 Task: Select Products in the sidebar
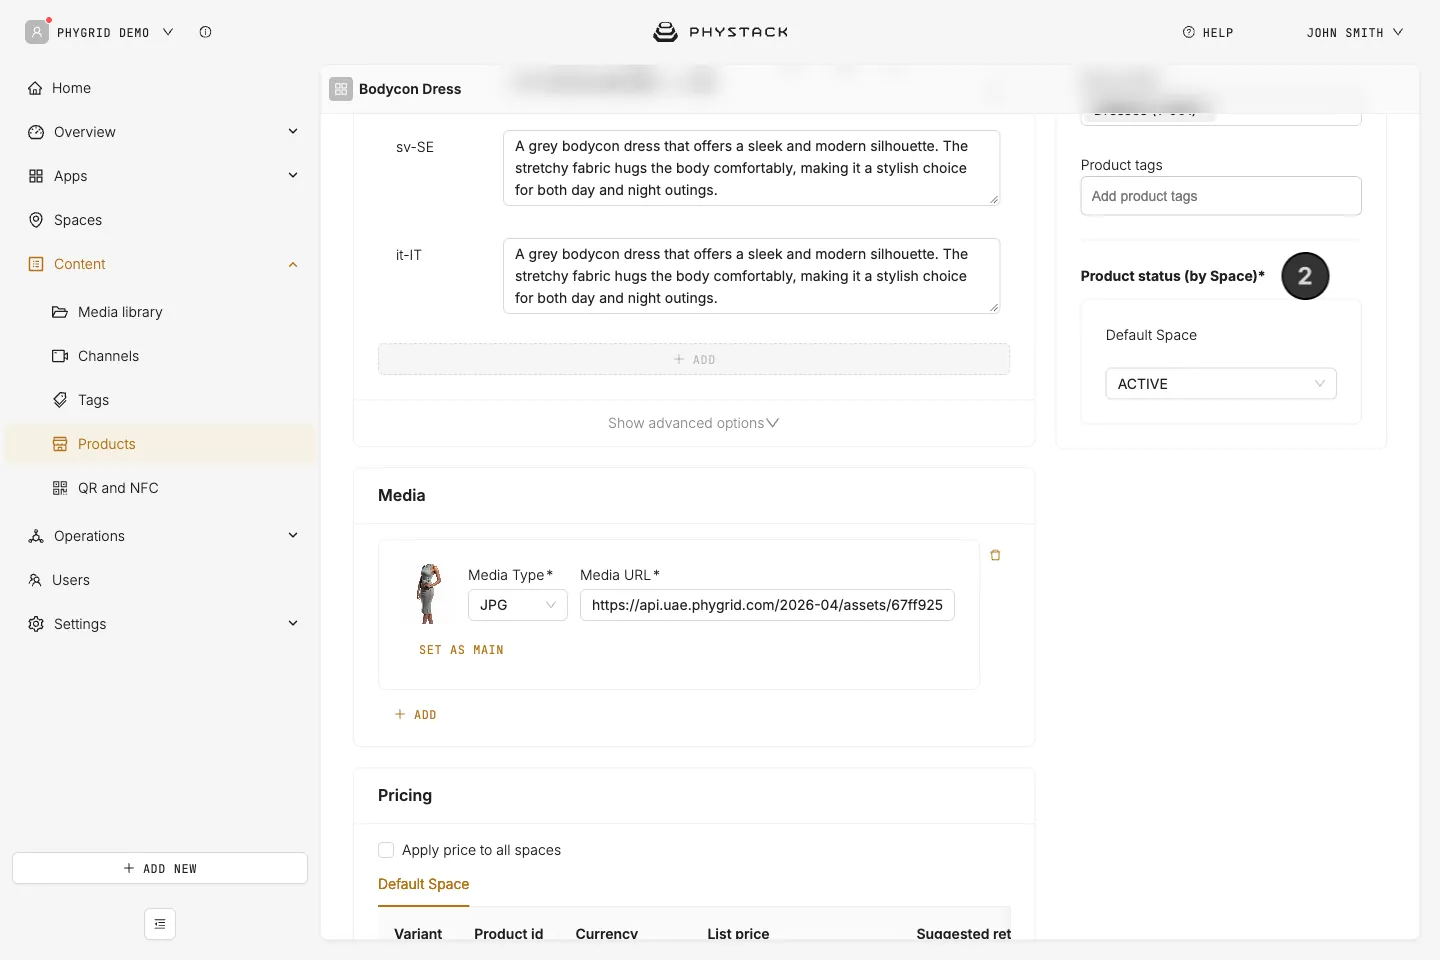(x=160, y=444)
